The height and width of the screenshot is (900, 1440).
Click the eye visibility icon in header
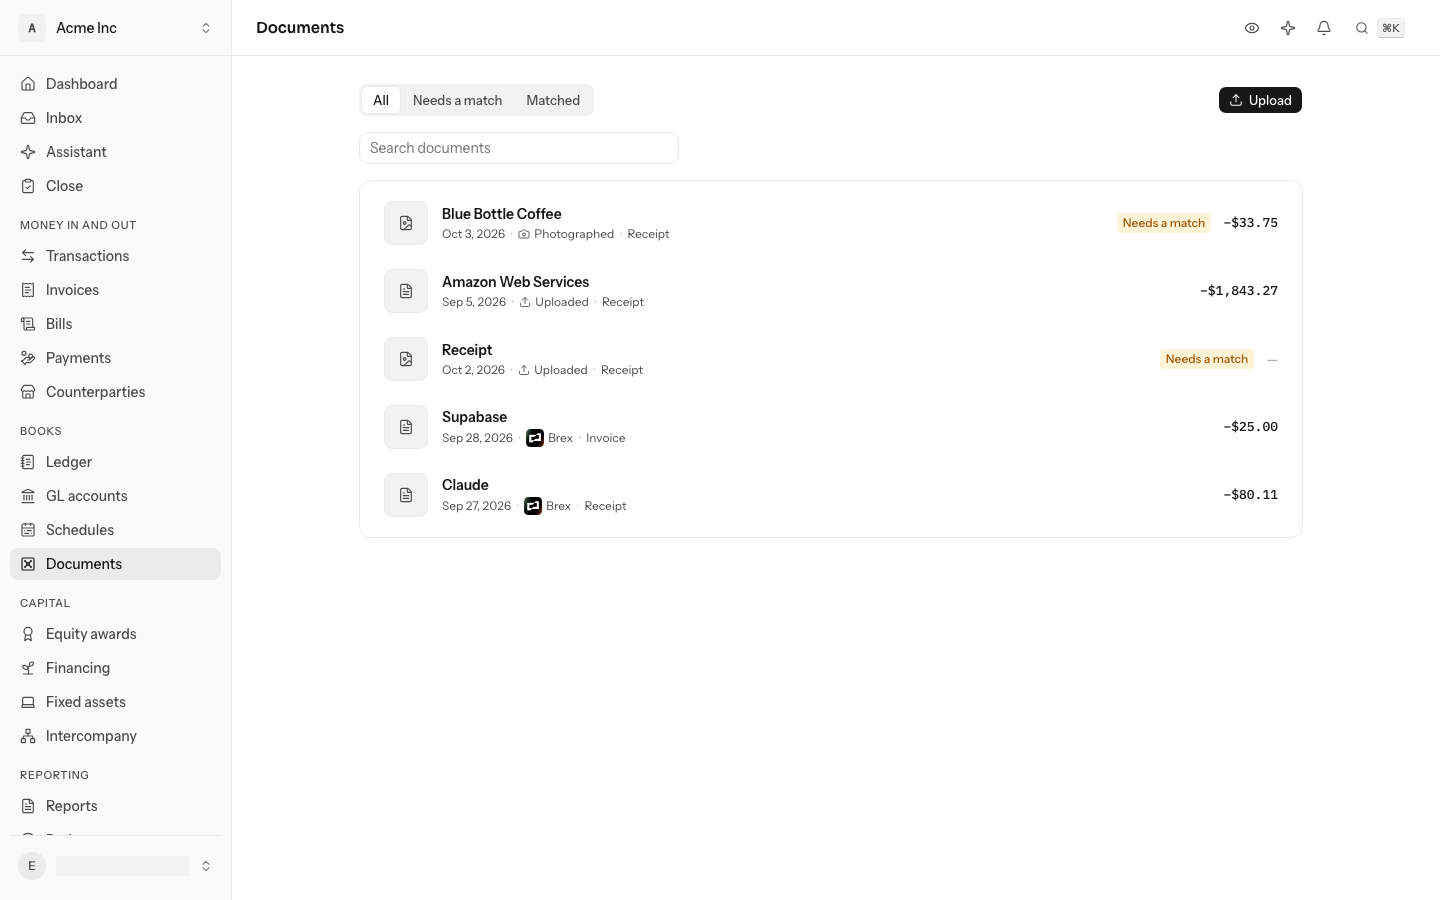click(1252, 28)
